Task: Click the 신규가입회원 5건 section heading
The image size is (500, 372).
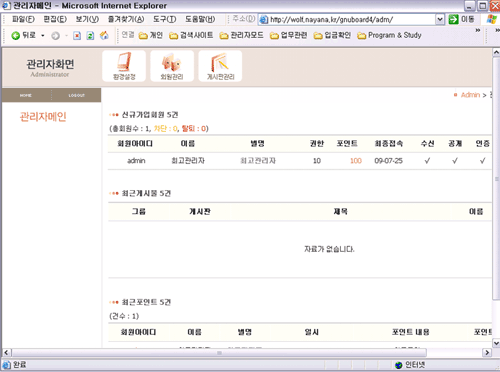Action: tap(150, 115)
